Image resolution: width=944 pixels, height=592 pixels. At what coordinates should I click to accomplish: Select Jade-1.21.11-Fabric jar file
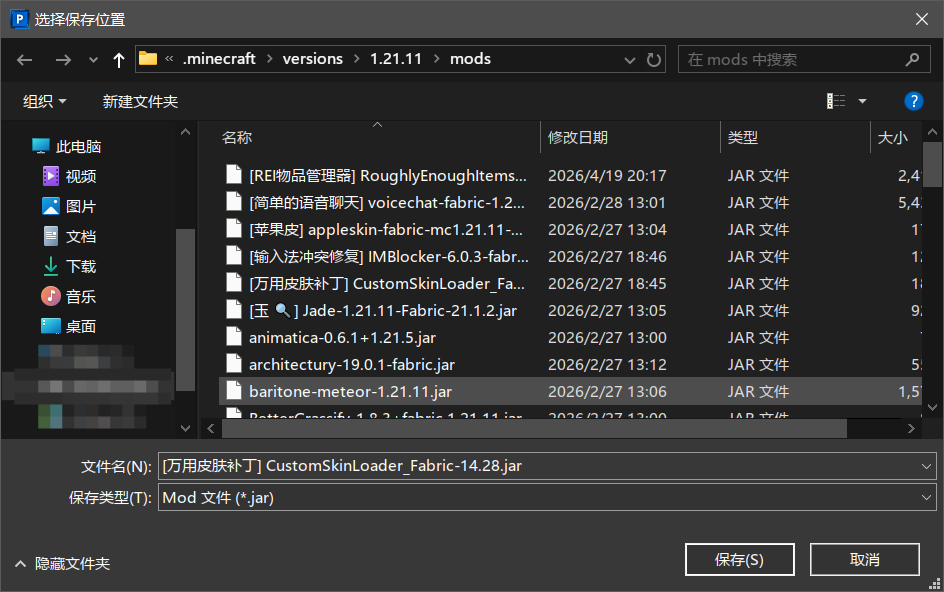(383, 311)
